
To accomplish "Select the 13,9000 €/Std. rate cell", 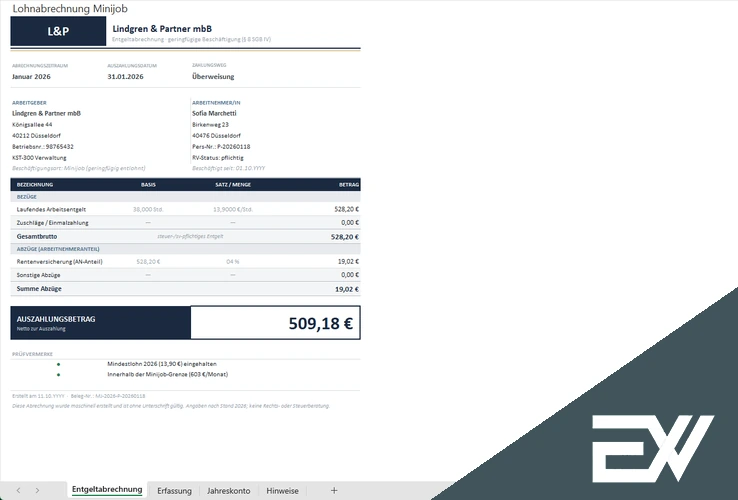I will click(233, 209).
